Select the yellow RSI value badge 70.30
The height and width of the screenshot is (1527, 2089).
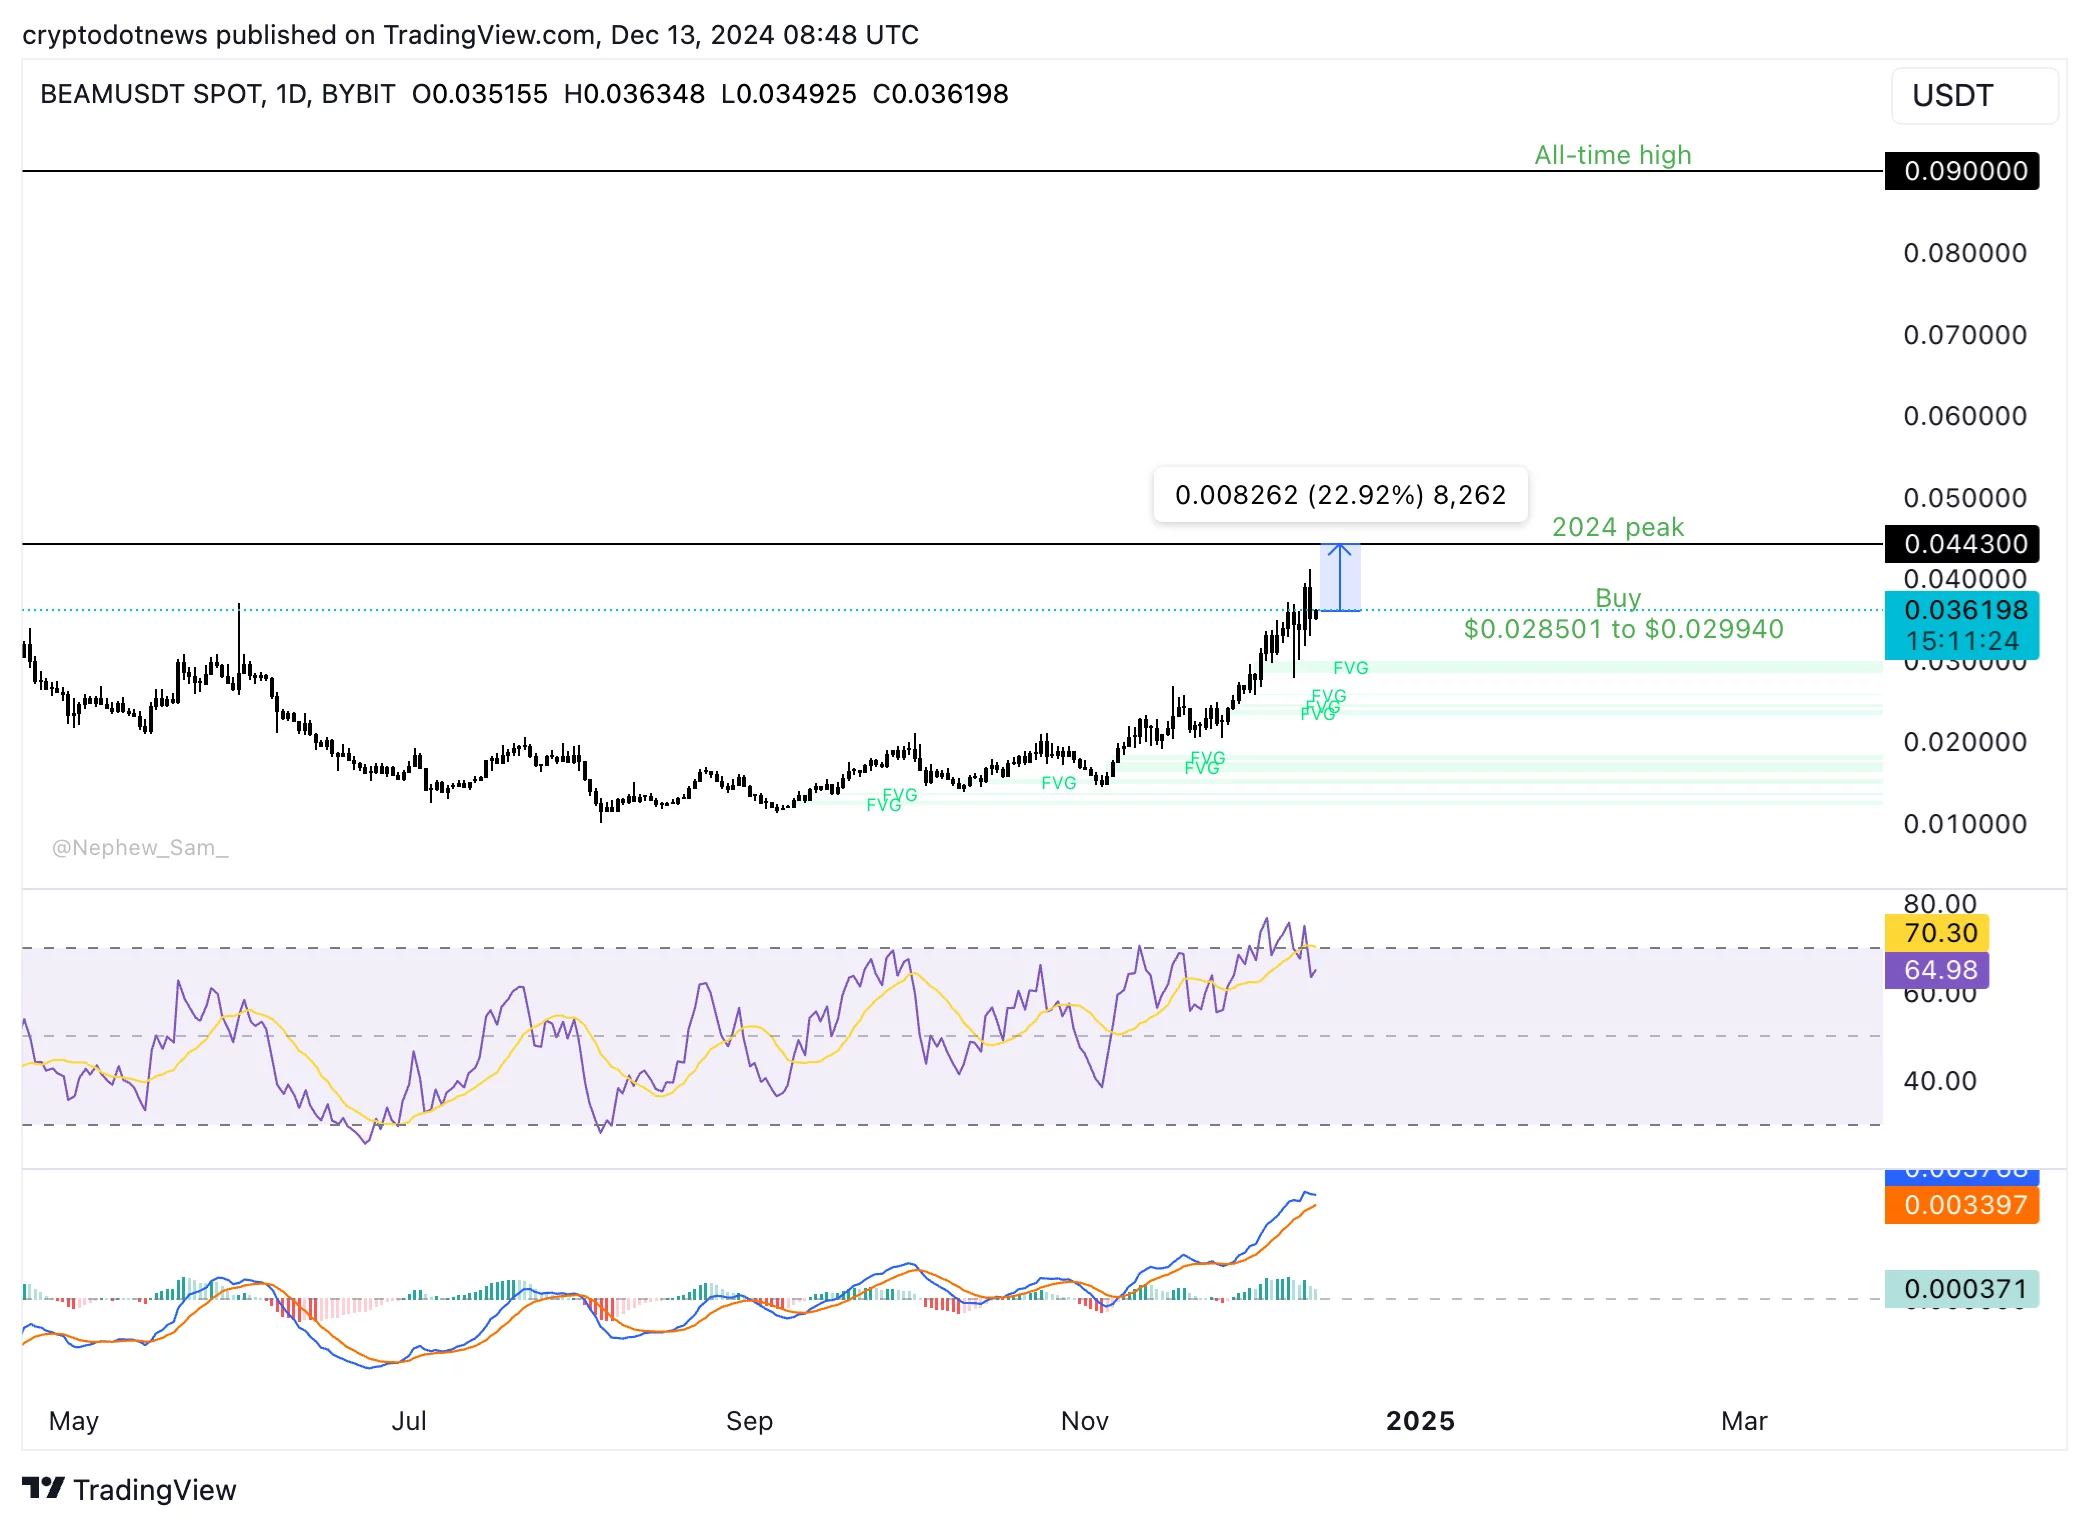pyautogui.click(x=1936, y=932)
